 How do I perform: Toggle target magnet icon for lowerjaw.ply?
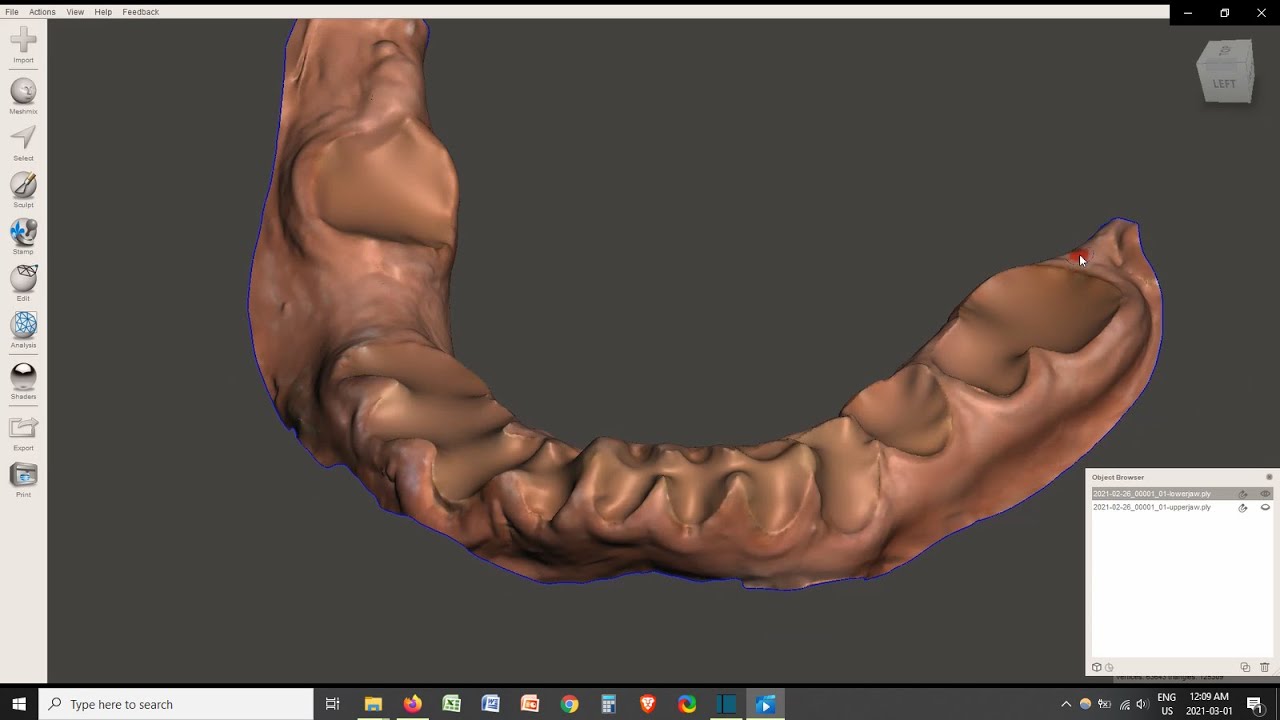pos(1243,494)
